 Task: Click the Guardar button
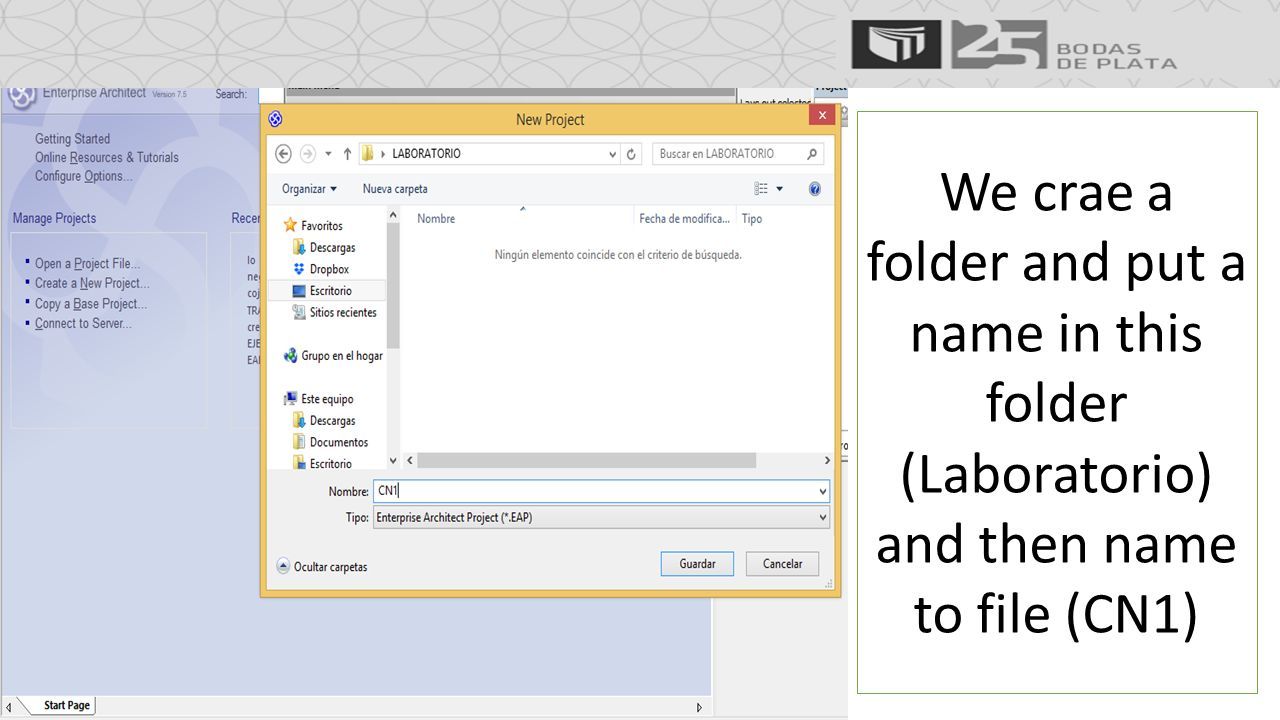pos(697,564)
